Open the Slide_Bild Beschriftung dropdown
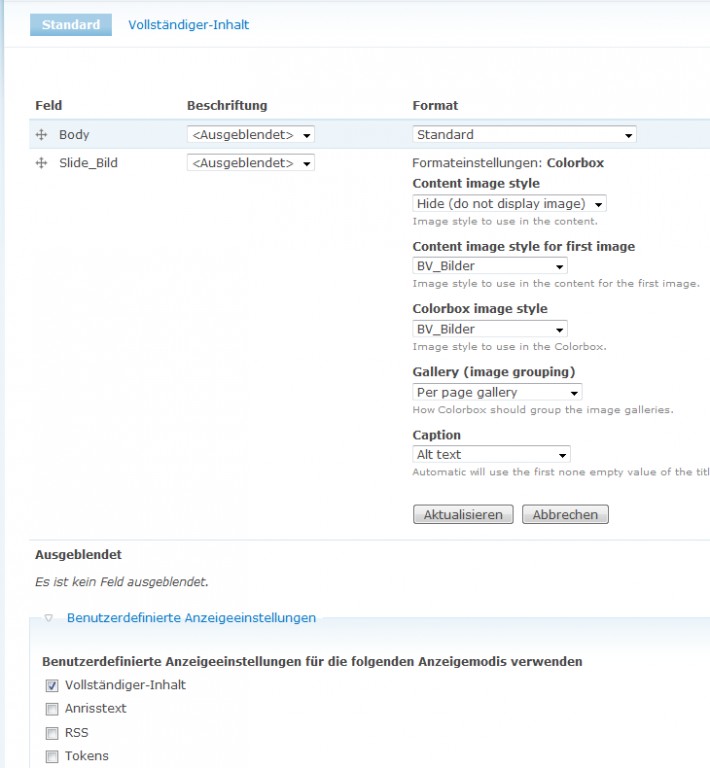Image resolution: width=710 pixels, height=768 pixels. (x=250, y=163)
